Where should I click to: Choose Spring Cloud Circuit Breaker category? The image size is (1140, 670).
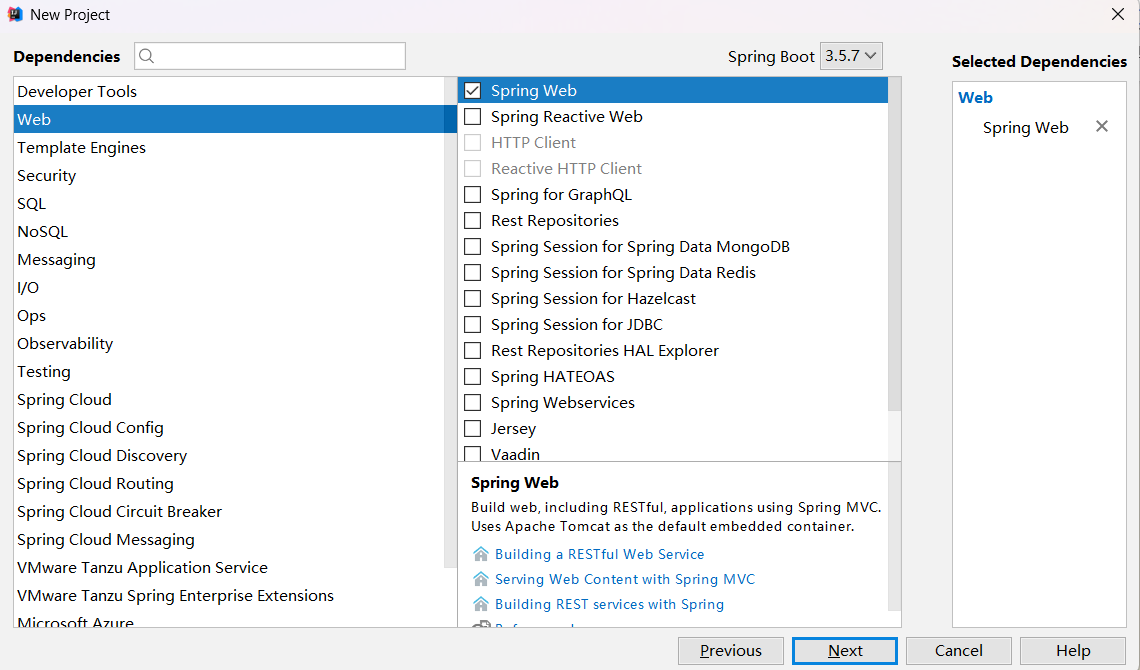coord(229,511)
